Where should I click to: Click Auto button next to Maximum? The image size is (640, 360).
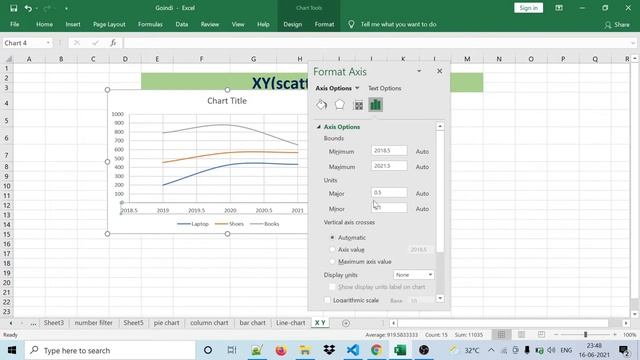[422, 167]
